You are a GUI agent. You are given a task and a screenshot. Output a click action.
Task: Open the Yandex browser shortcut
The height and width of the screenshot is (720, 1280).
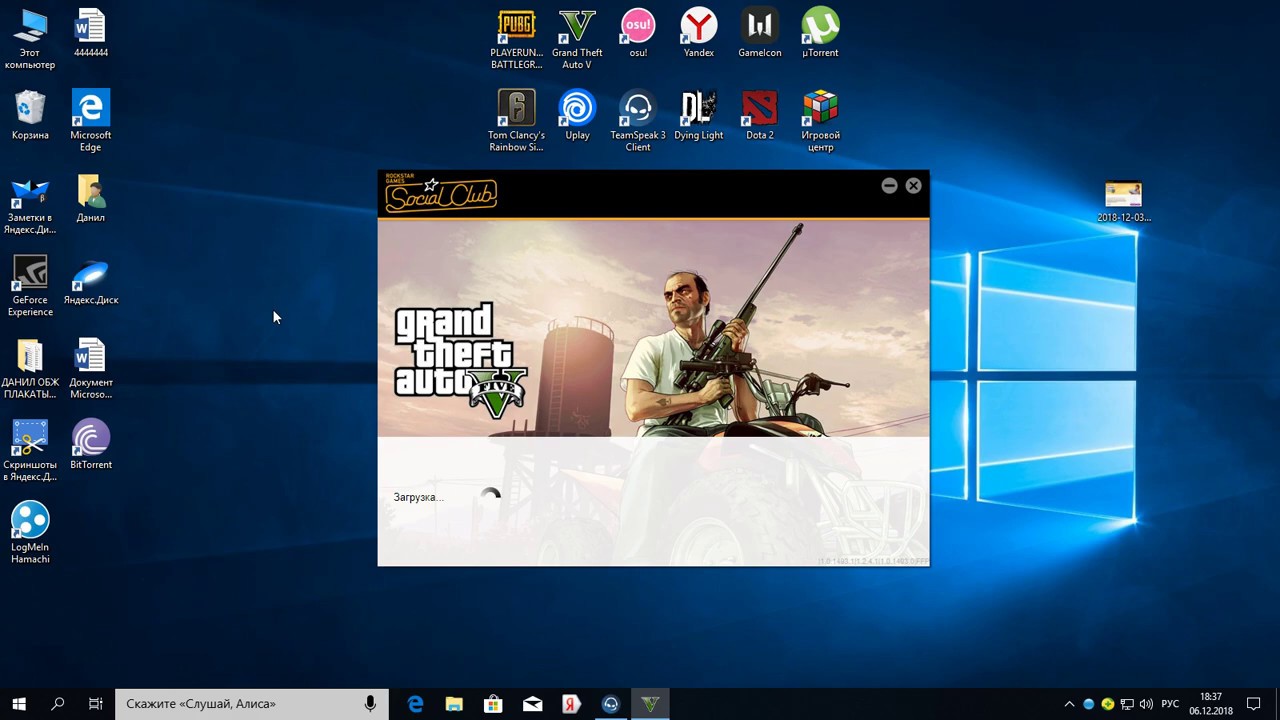coord(699,33)
